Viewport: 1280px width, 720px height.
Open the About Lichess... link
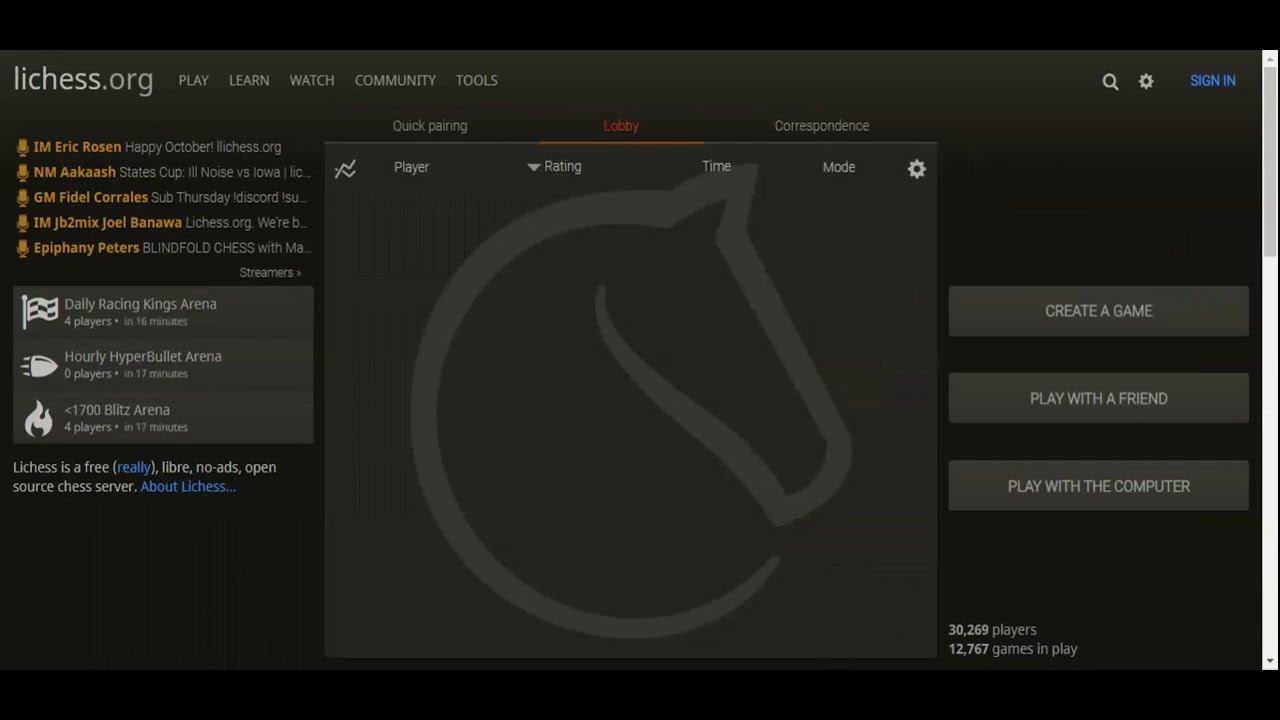(188, 486)
